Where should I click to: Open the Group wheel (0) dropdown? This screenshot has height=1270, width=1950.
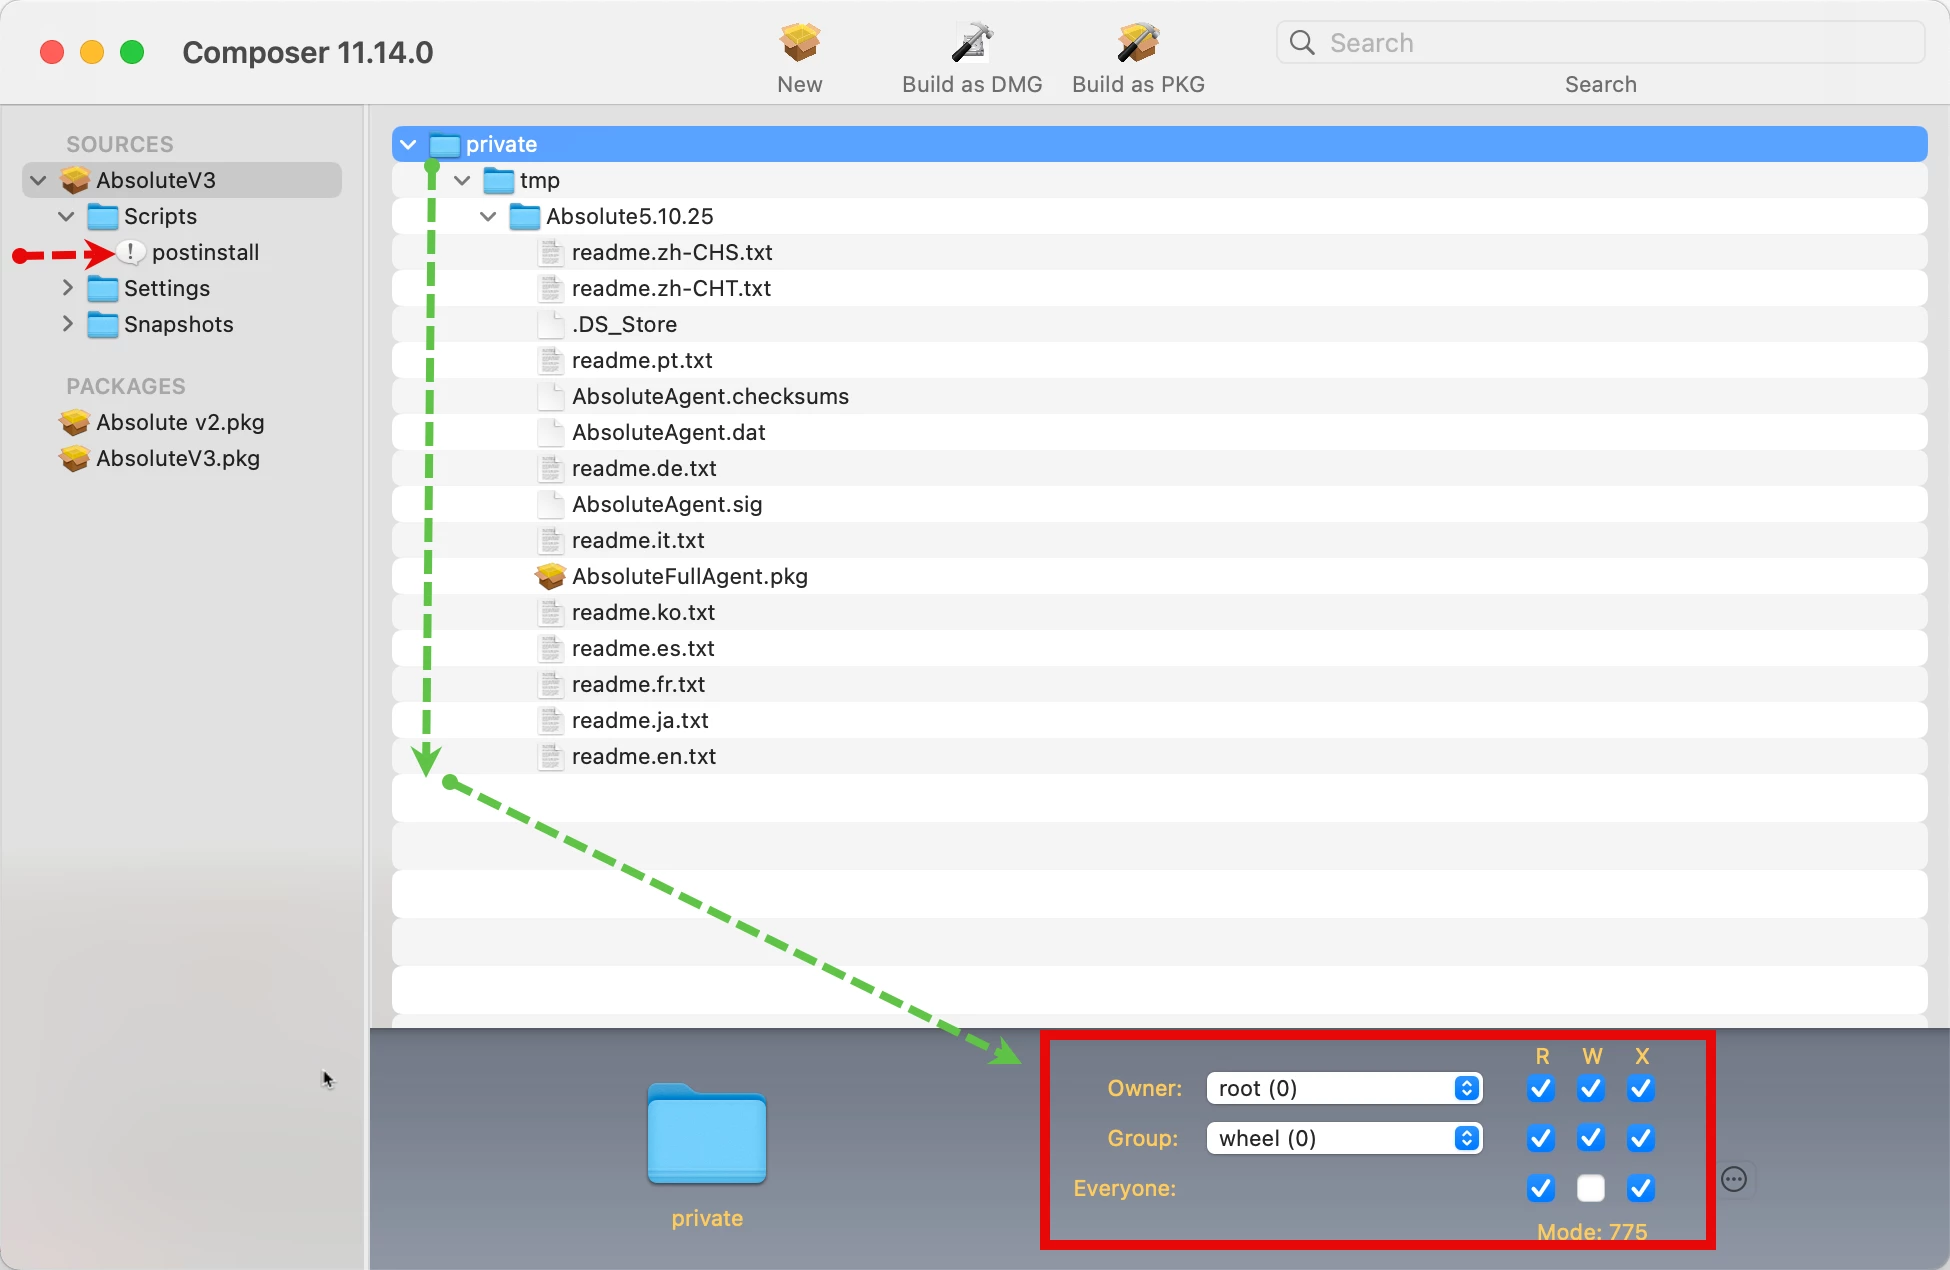[x=1344, y=1138]
